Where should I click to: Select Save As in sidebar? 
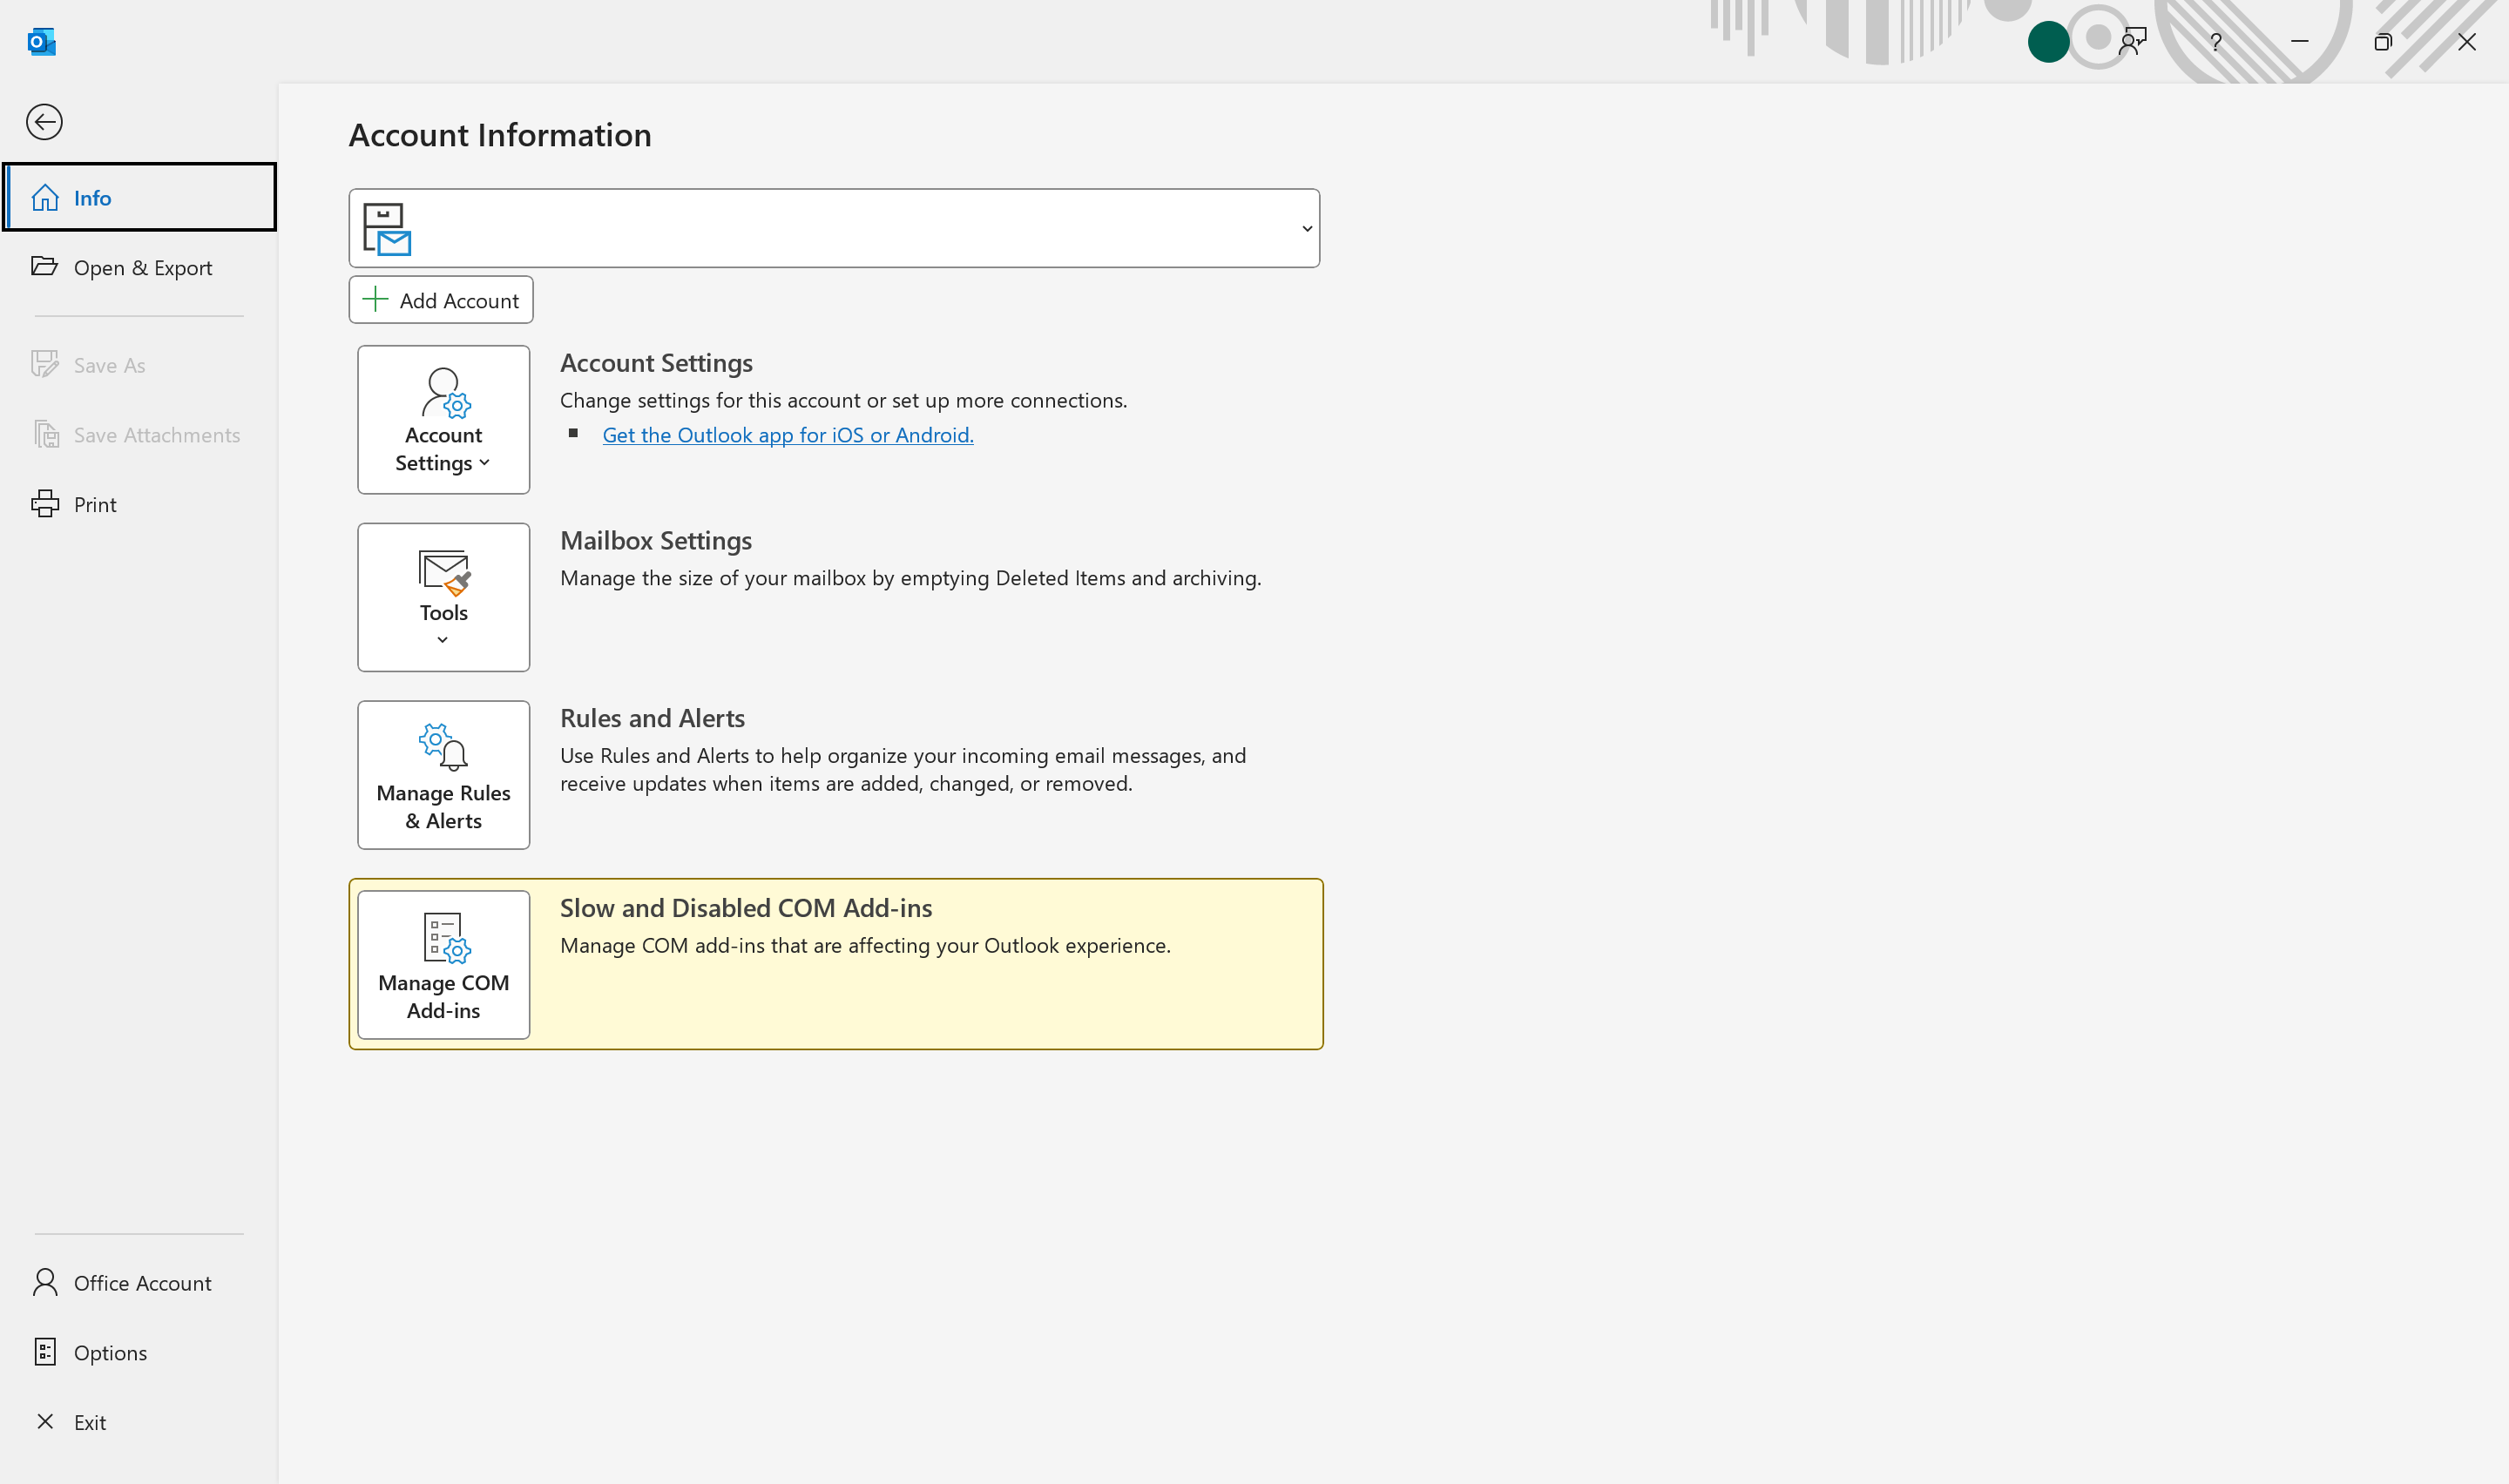(139, 365)
